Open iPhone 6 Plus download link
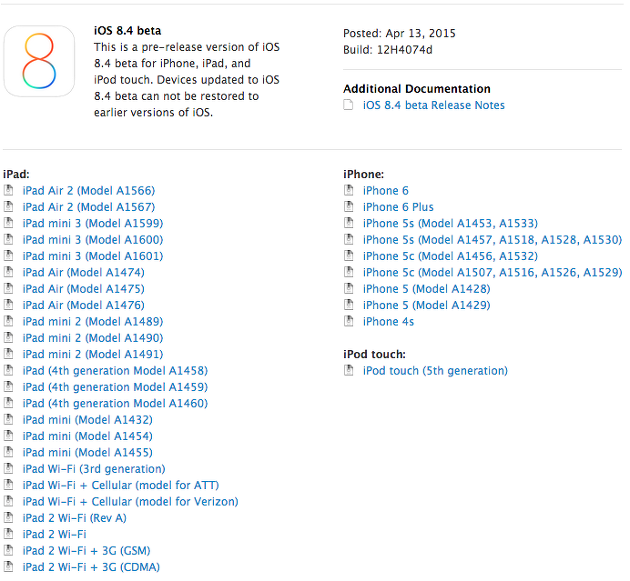The width and height of the screenshot is (630, 581). pos(398,207)
